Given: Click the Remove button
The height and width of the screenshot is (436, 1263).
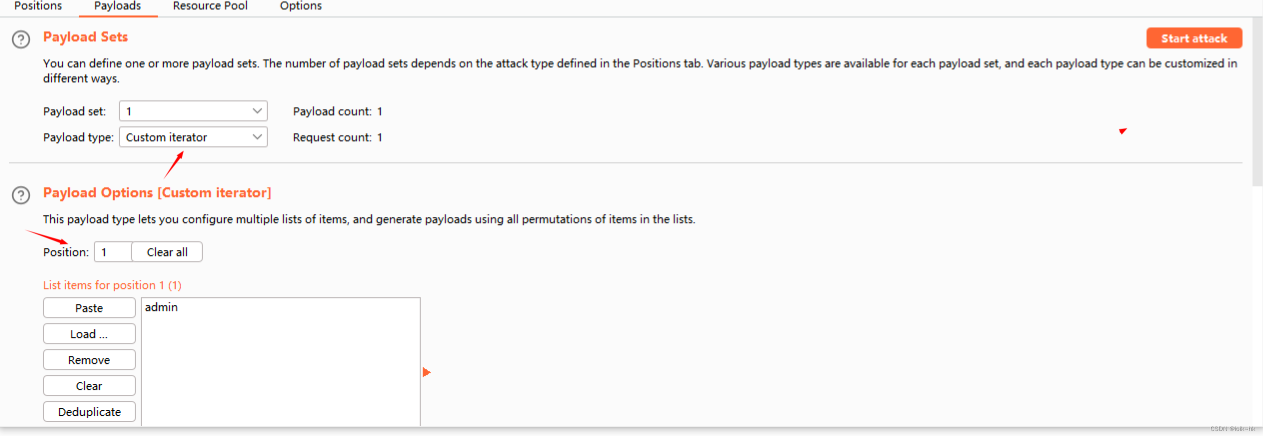Looking at the screenshot, I should (x=89, y=360).
